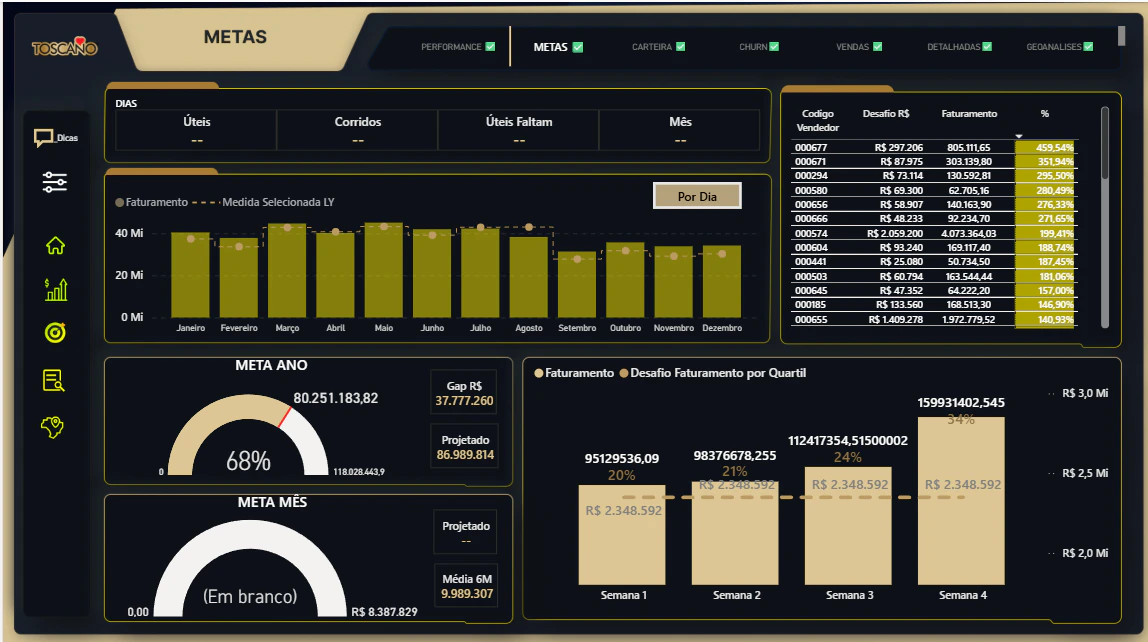Viewport: 1148px width, 642px height.
Task: Sort by the Faturamento column header
Action: [x=969, y=113]
